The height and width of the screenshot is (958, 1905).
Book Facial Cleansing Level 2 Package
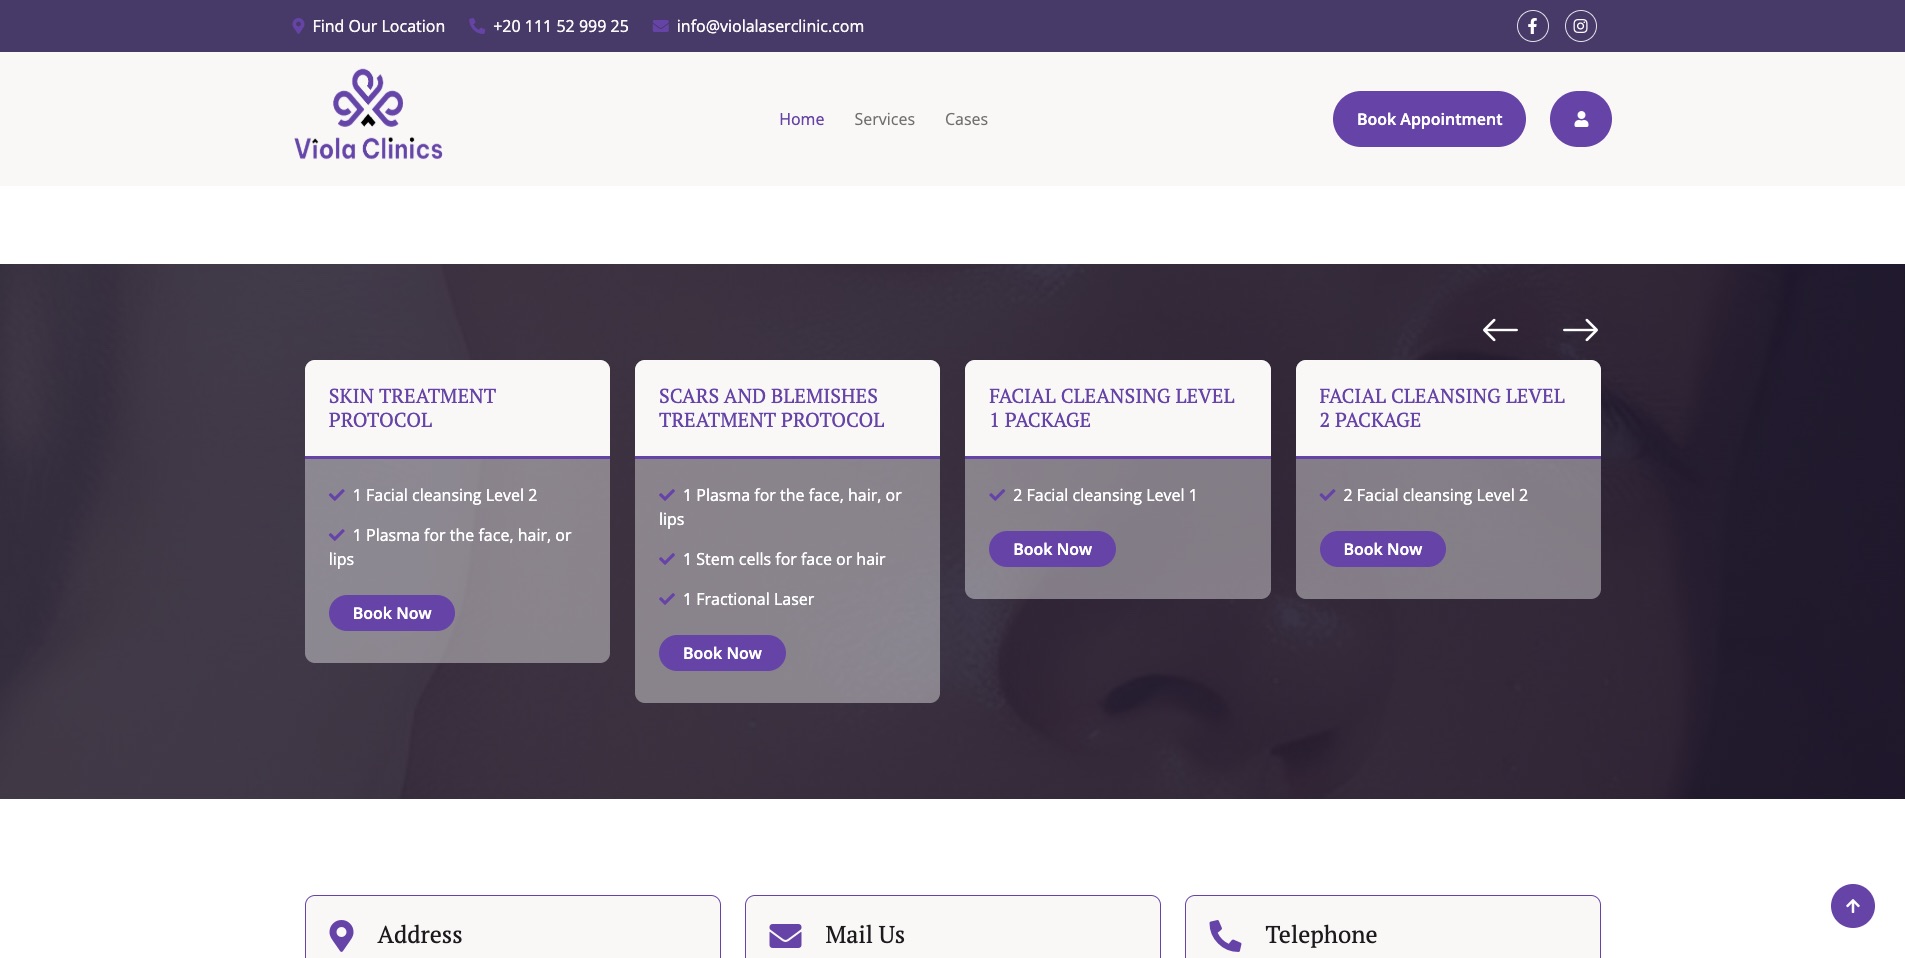pyautogui.click(x=1382, y=549)
